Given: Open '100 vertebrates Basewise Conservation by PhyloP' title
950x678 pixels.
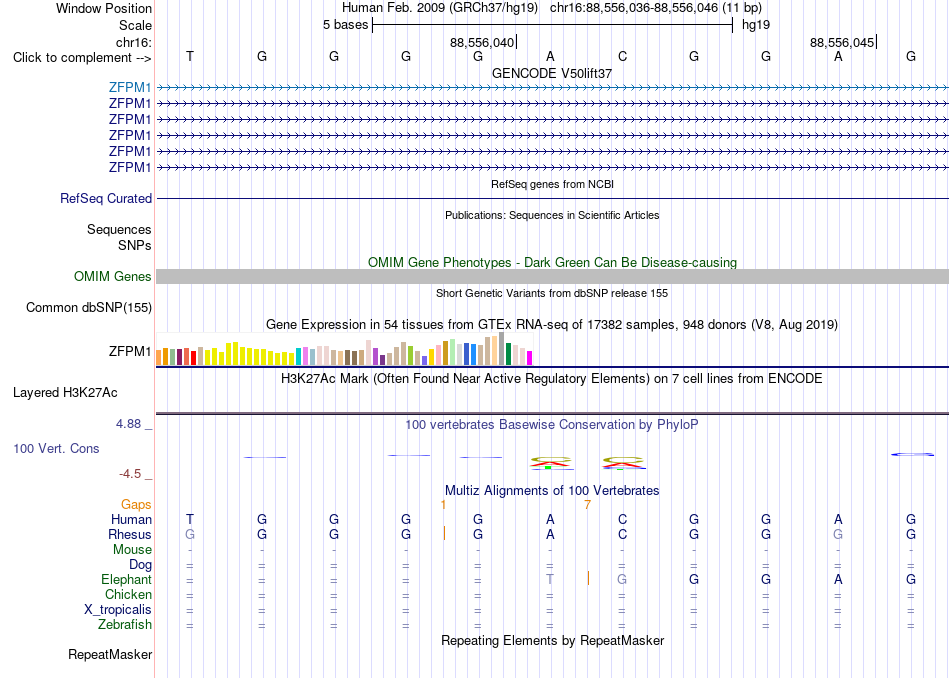Looking at the screenshot, I should pyautogui.click(x=552, y=425).
